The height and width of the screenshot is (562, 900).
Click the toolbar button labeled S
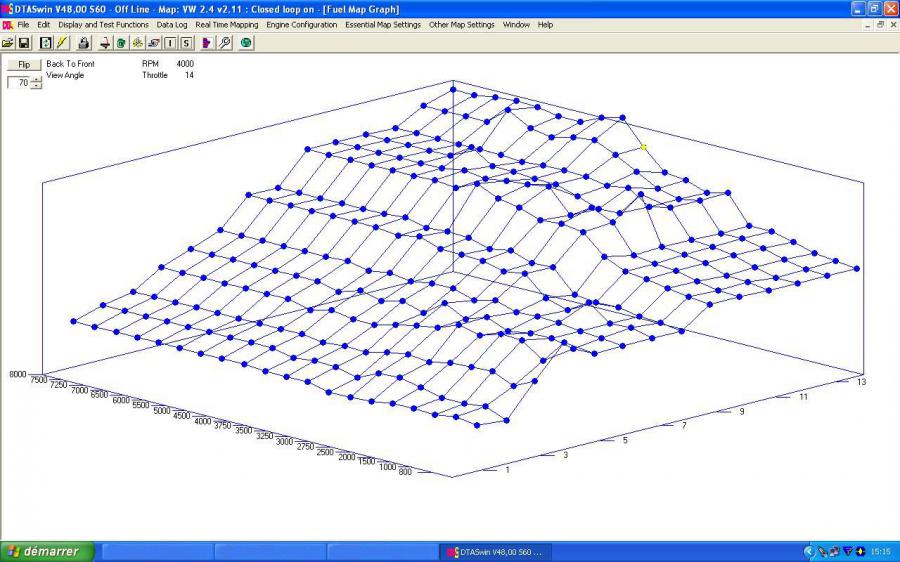coord(186,43)
